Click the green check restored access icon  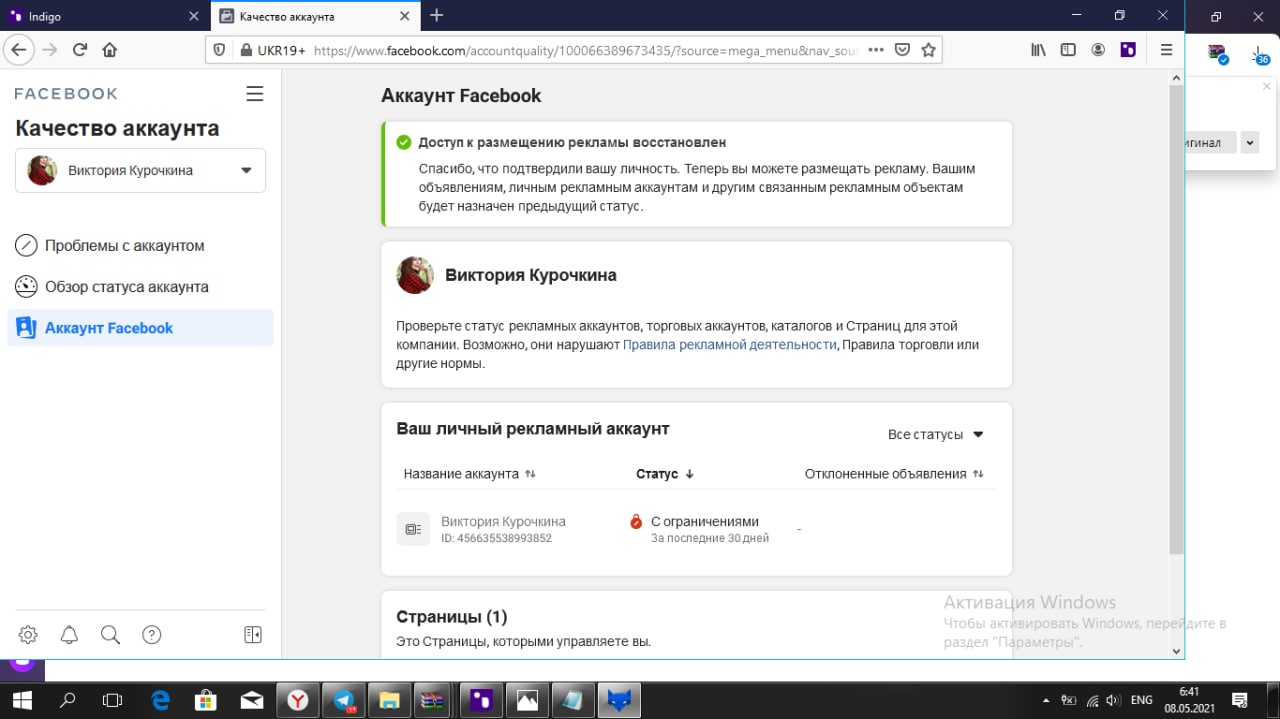pyautogui.click(x=404, y=143)
